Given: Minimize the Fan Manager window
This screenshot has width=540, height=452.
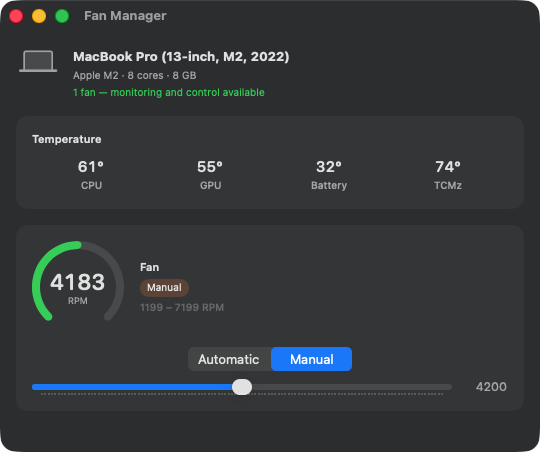Looking at the screenshot, I should point(39,16).
